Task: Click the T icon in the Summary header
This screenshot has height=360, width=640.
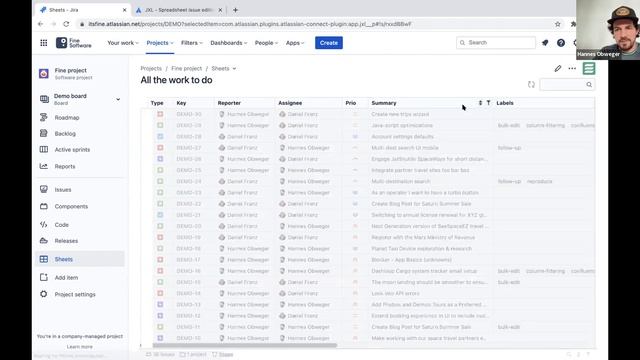Action: pos(488,103)
